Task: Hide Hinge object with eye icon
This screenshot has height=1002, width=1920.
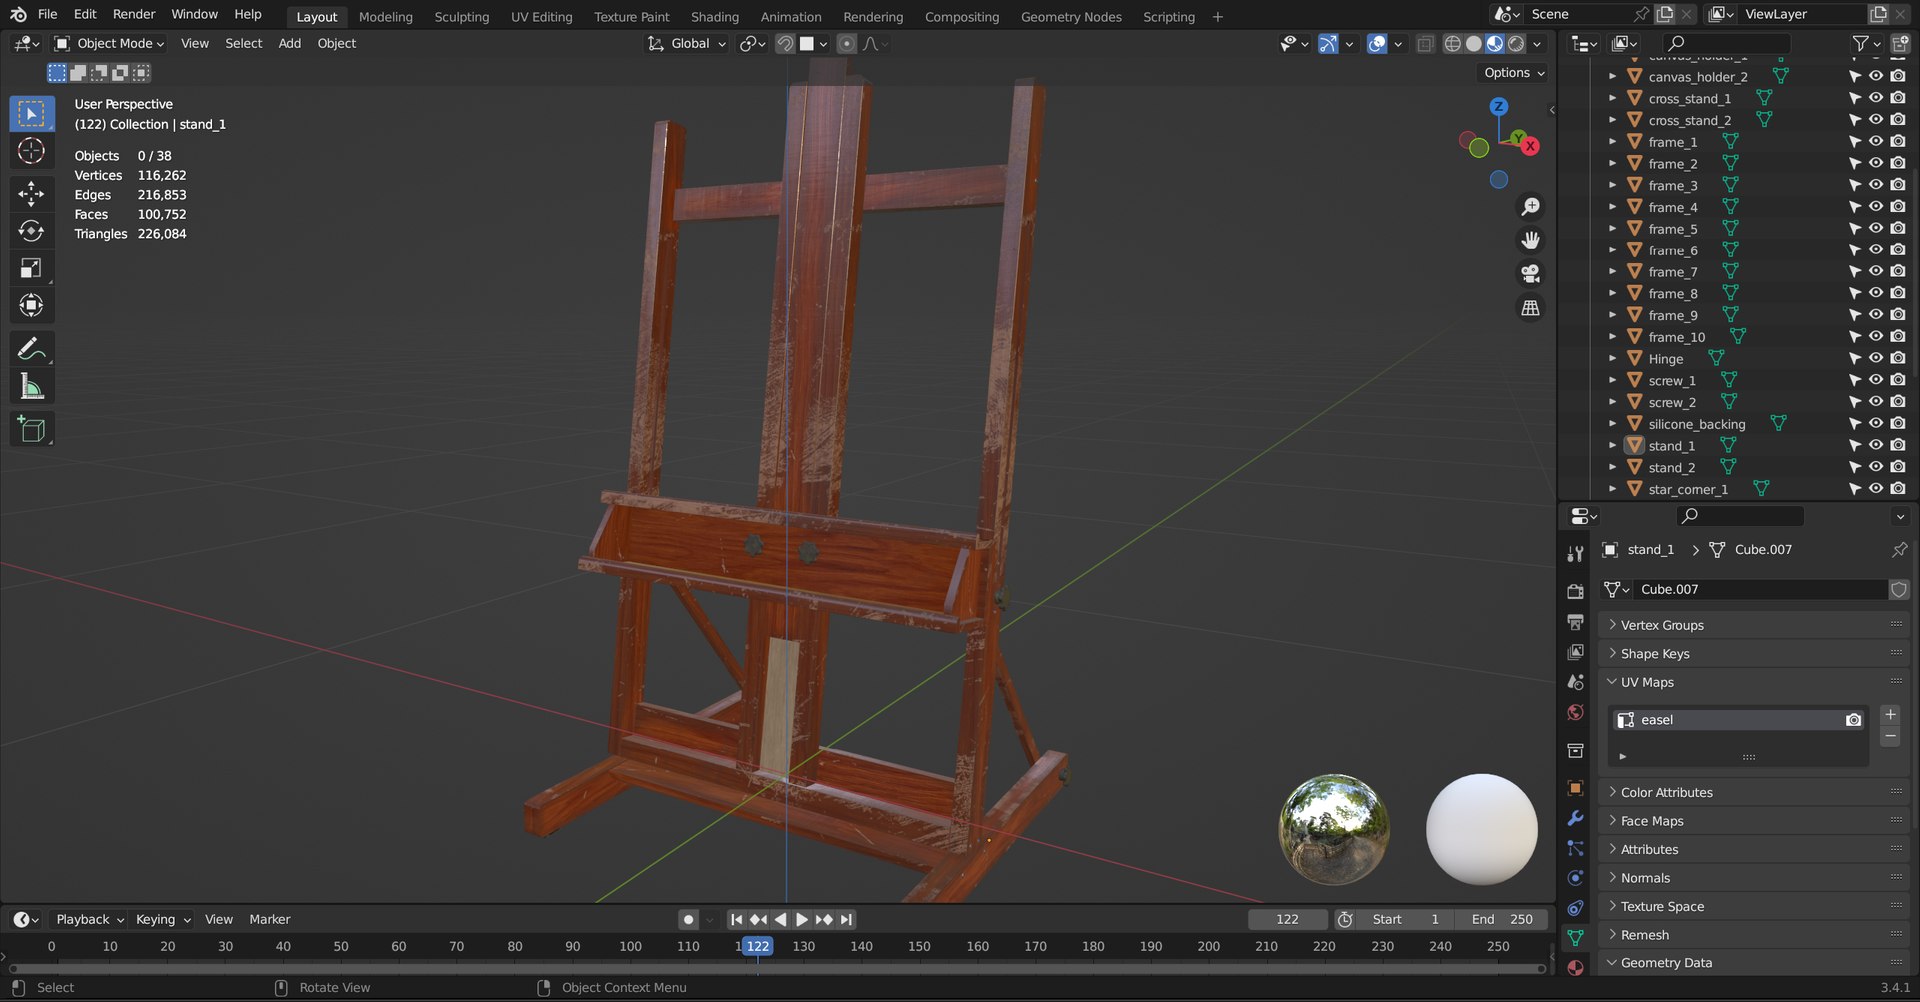Action: pyautogui.click(x=1876, y=358)
